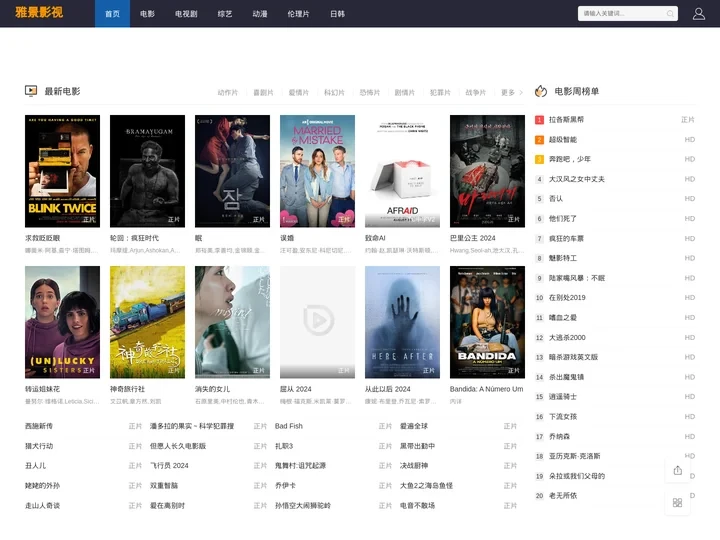Switch to the 电视剧 tab
The height and width of the screenshot is (540, 720).
186,14
